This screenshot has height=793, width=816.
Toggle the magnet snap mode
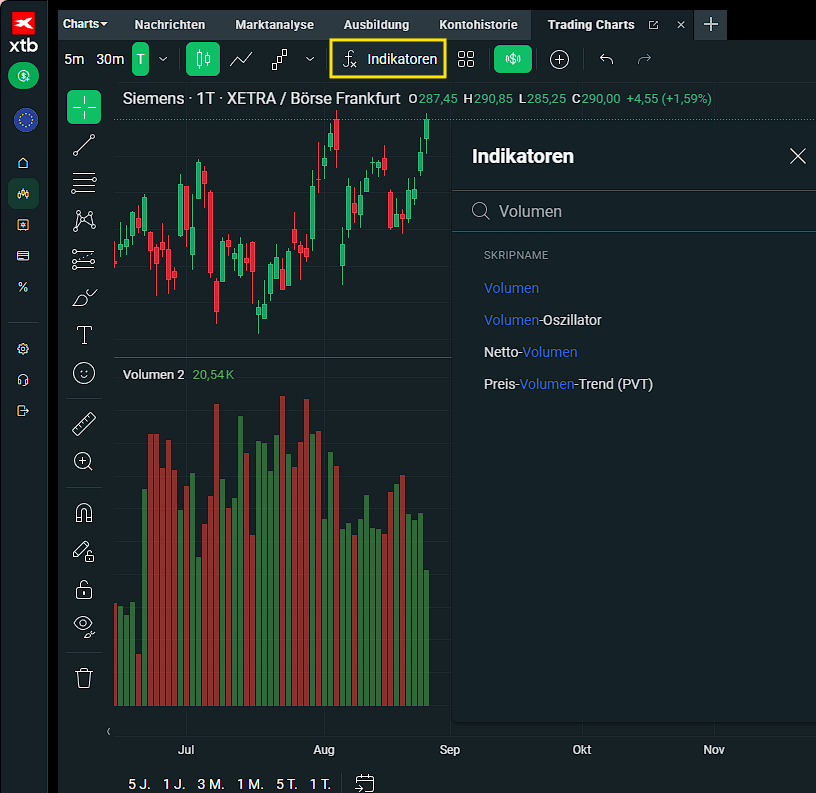(84, 513)
